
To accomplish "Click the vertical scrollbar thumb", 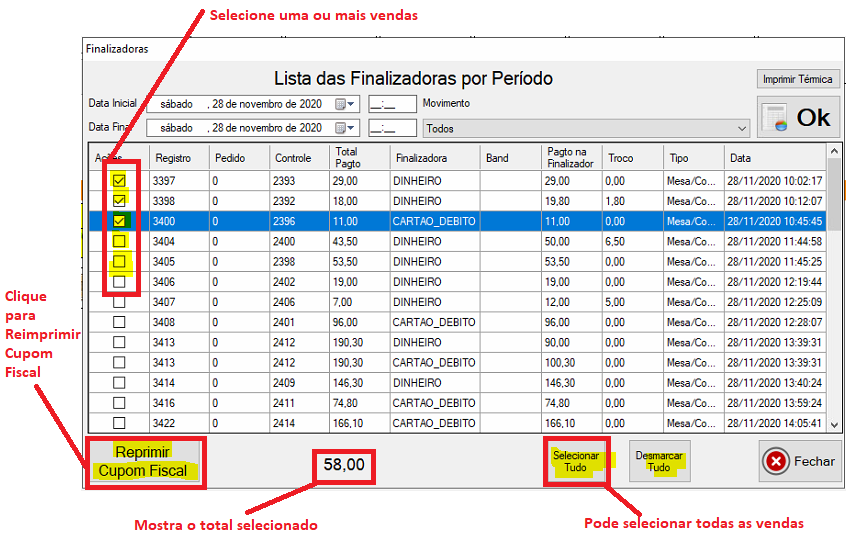I will 834,194.
